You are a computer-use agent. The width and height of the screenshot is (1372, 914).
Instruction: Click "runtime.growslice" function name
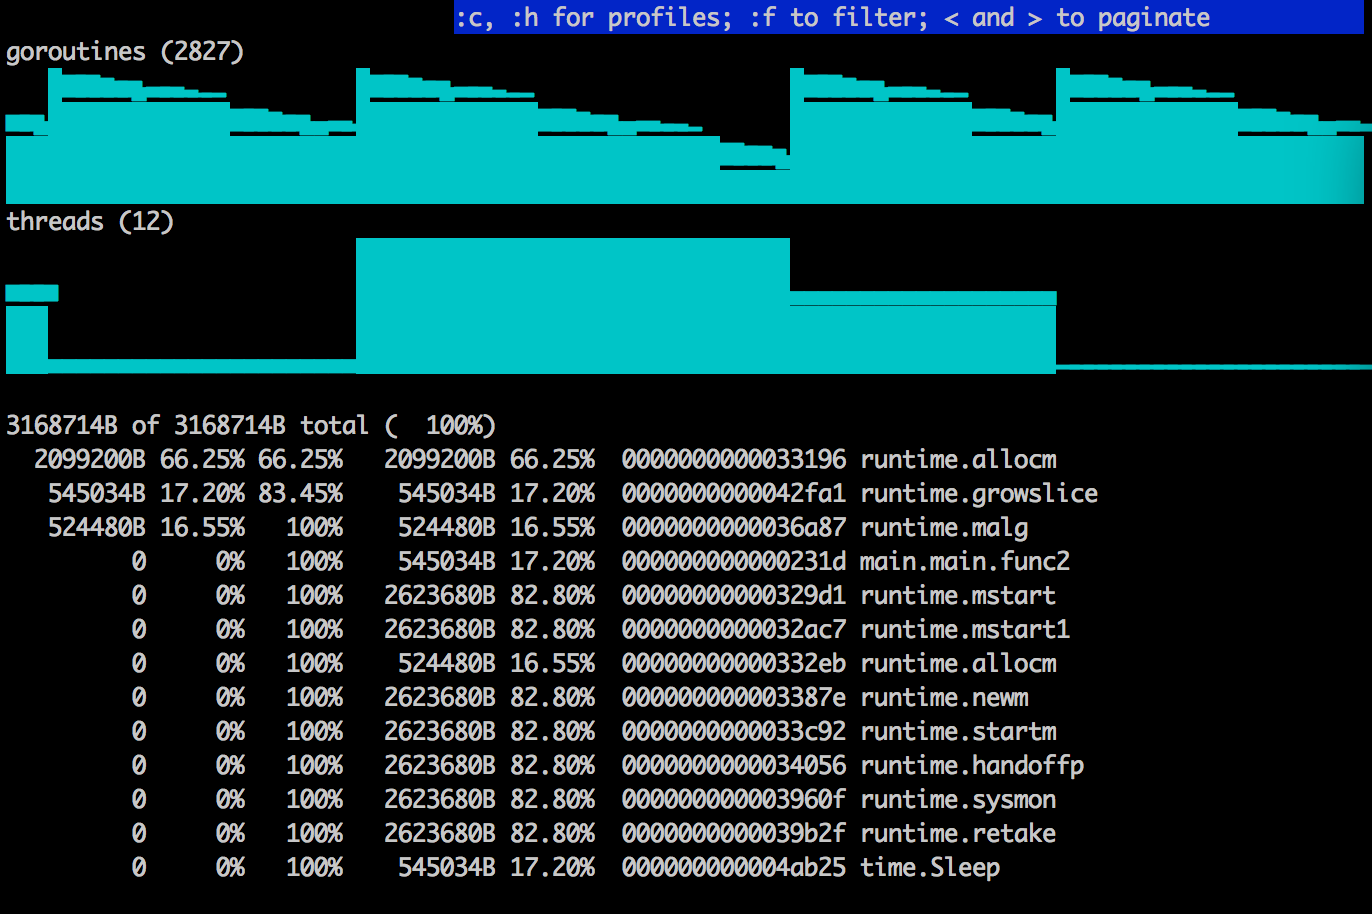979,493
